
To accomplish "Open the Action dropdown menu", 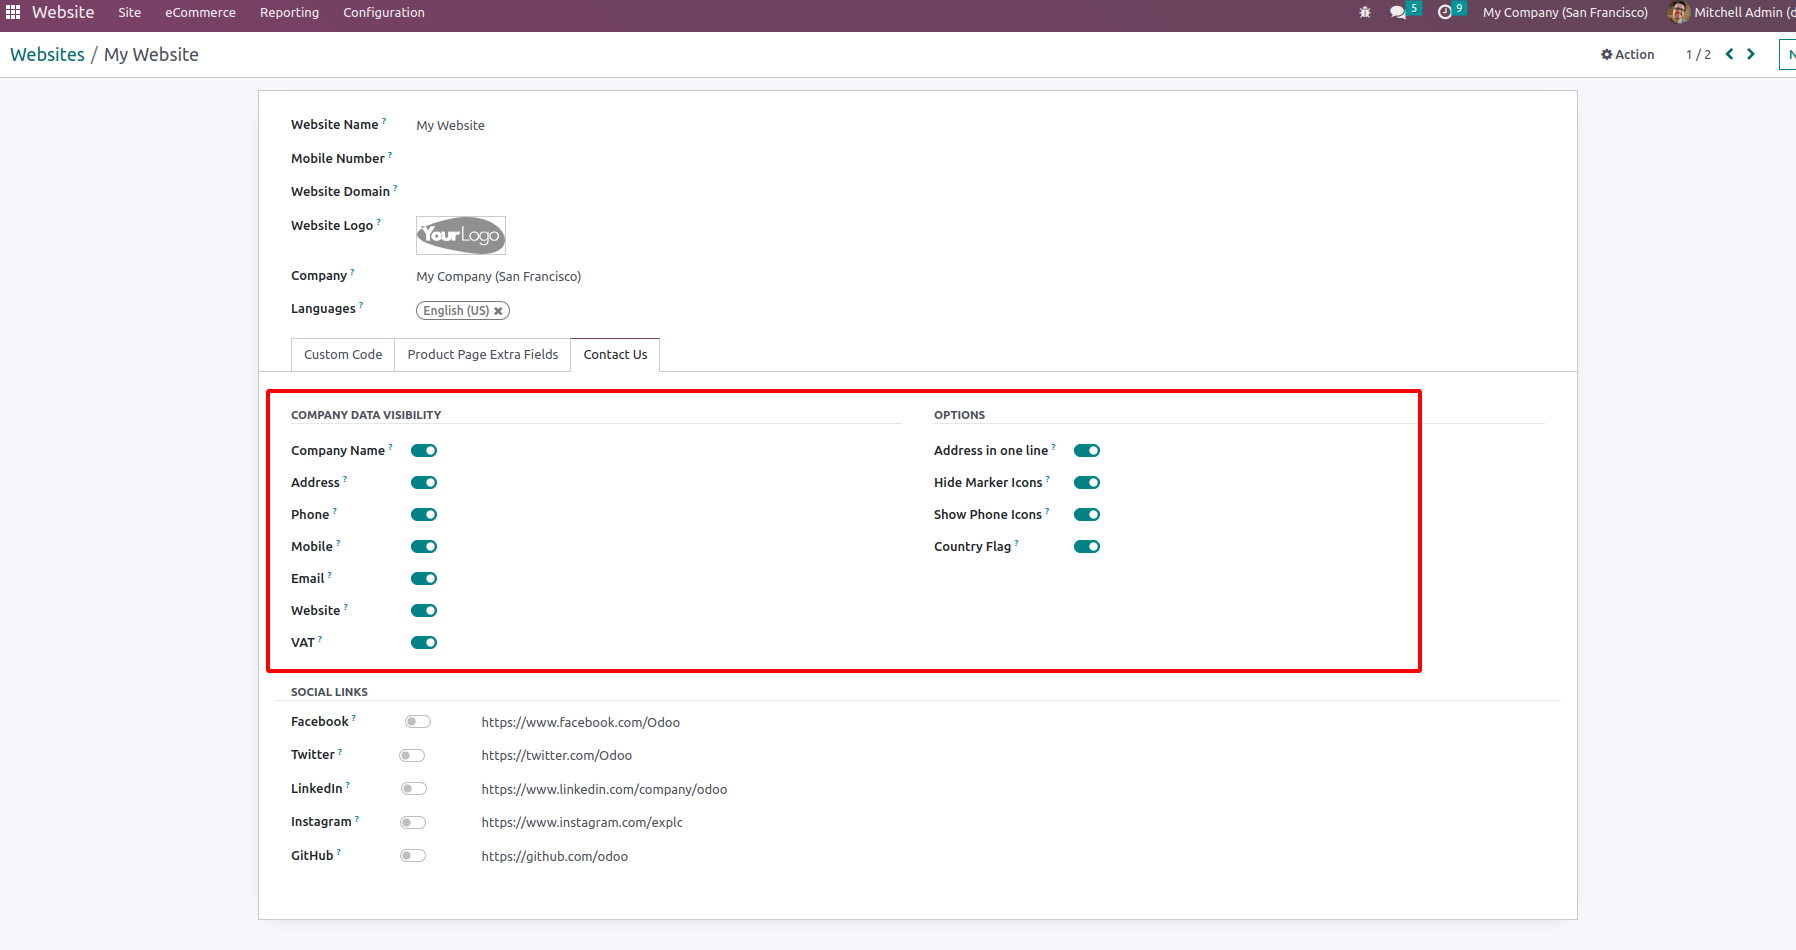I will click(1628, 54).
